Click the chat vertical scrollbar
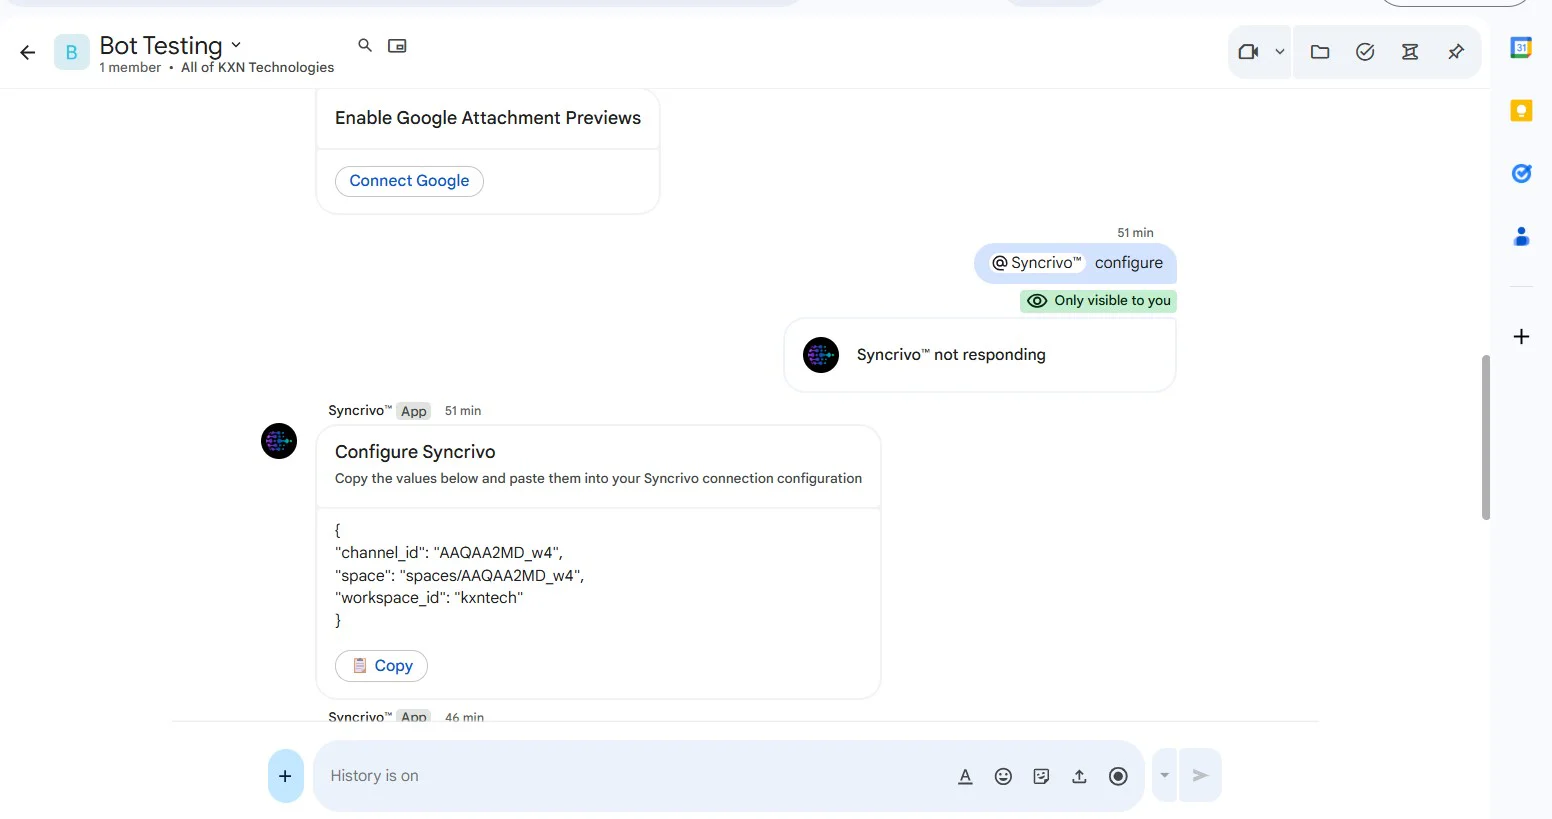The height and width of the screenshot is (819, 1552). (x=1485, y=437)
